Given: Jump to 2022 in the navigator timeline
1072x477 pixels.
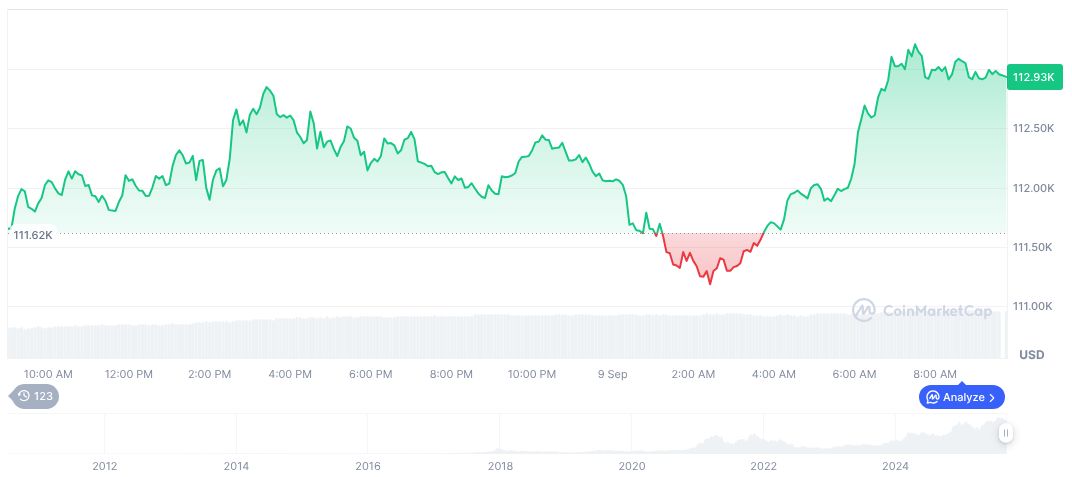Looking at the screenshot, I should [x=763, y=465].
